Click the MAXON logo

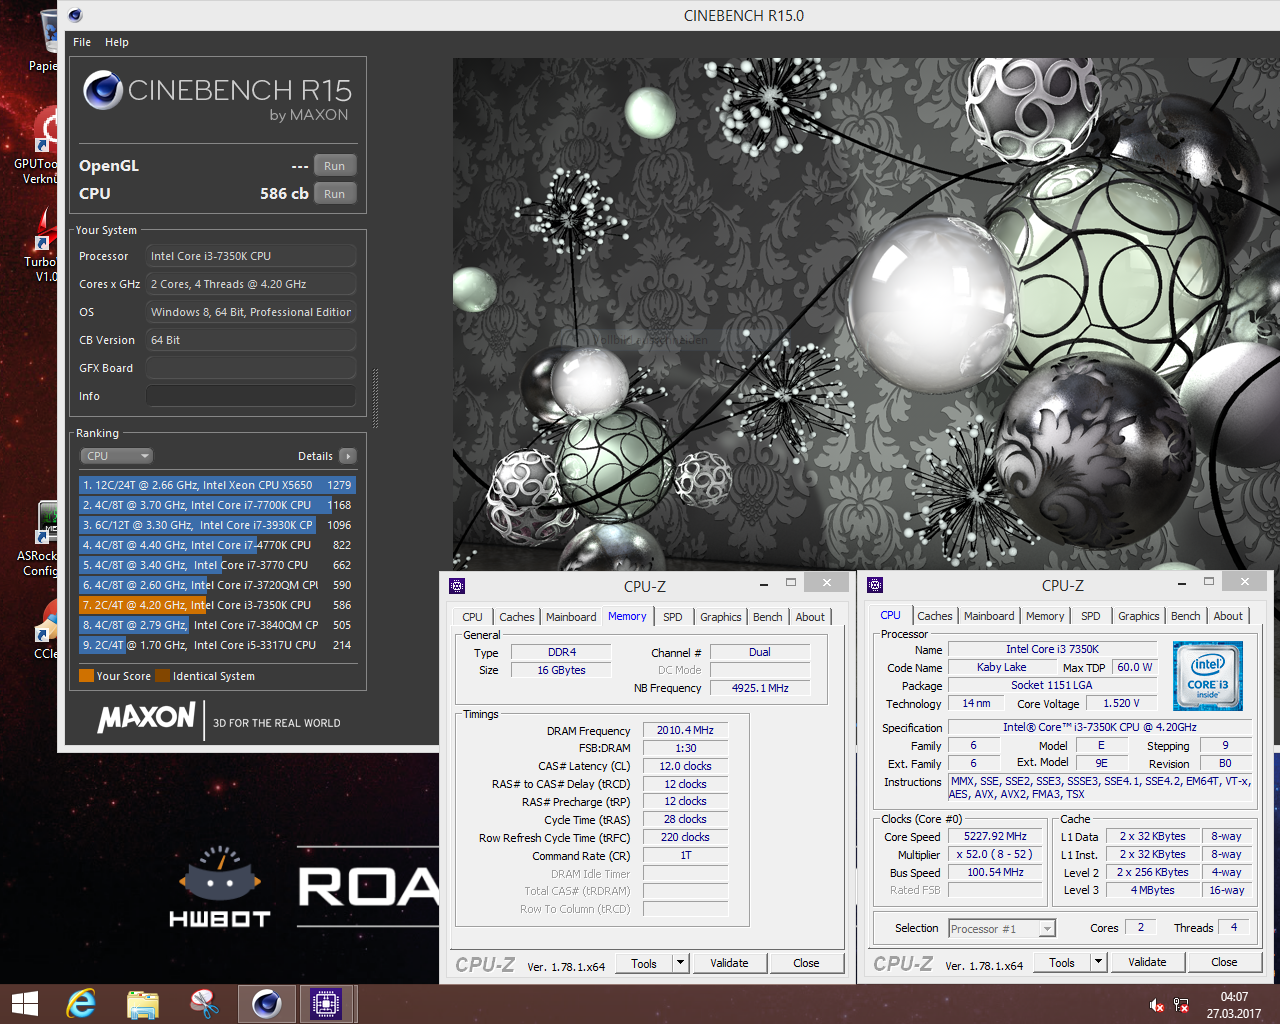pyautogui.click(x=146, y=717)
